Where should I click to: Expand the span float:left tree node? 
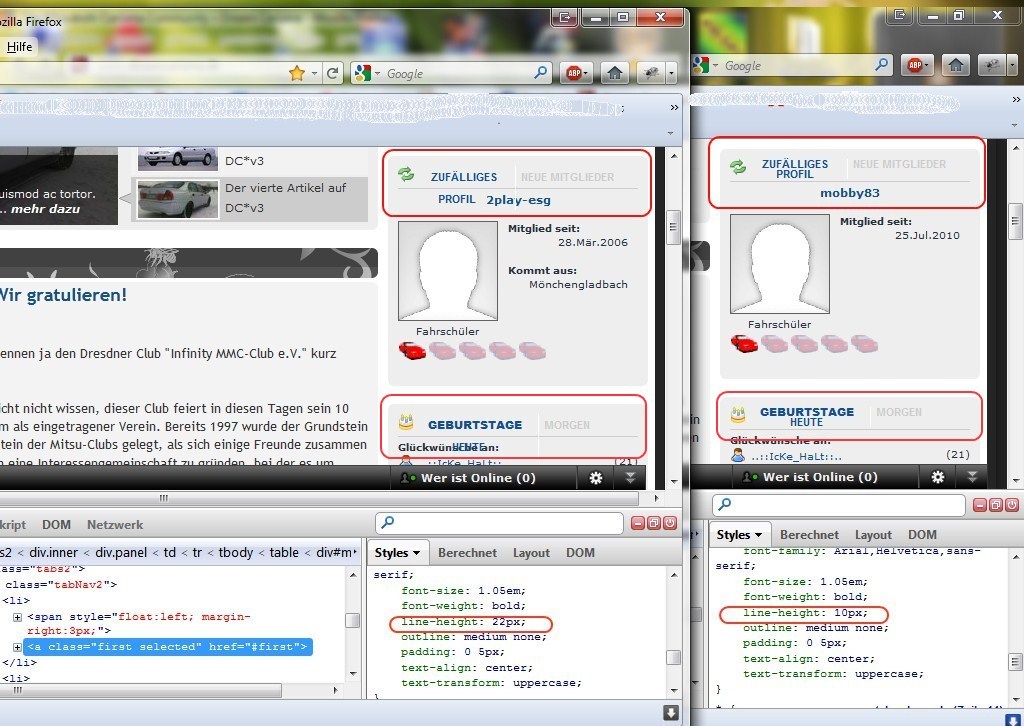point(17,617)
